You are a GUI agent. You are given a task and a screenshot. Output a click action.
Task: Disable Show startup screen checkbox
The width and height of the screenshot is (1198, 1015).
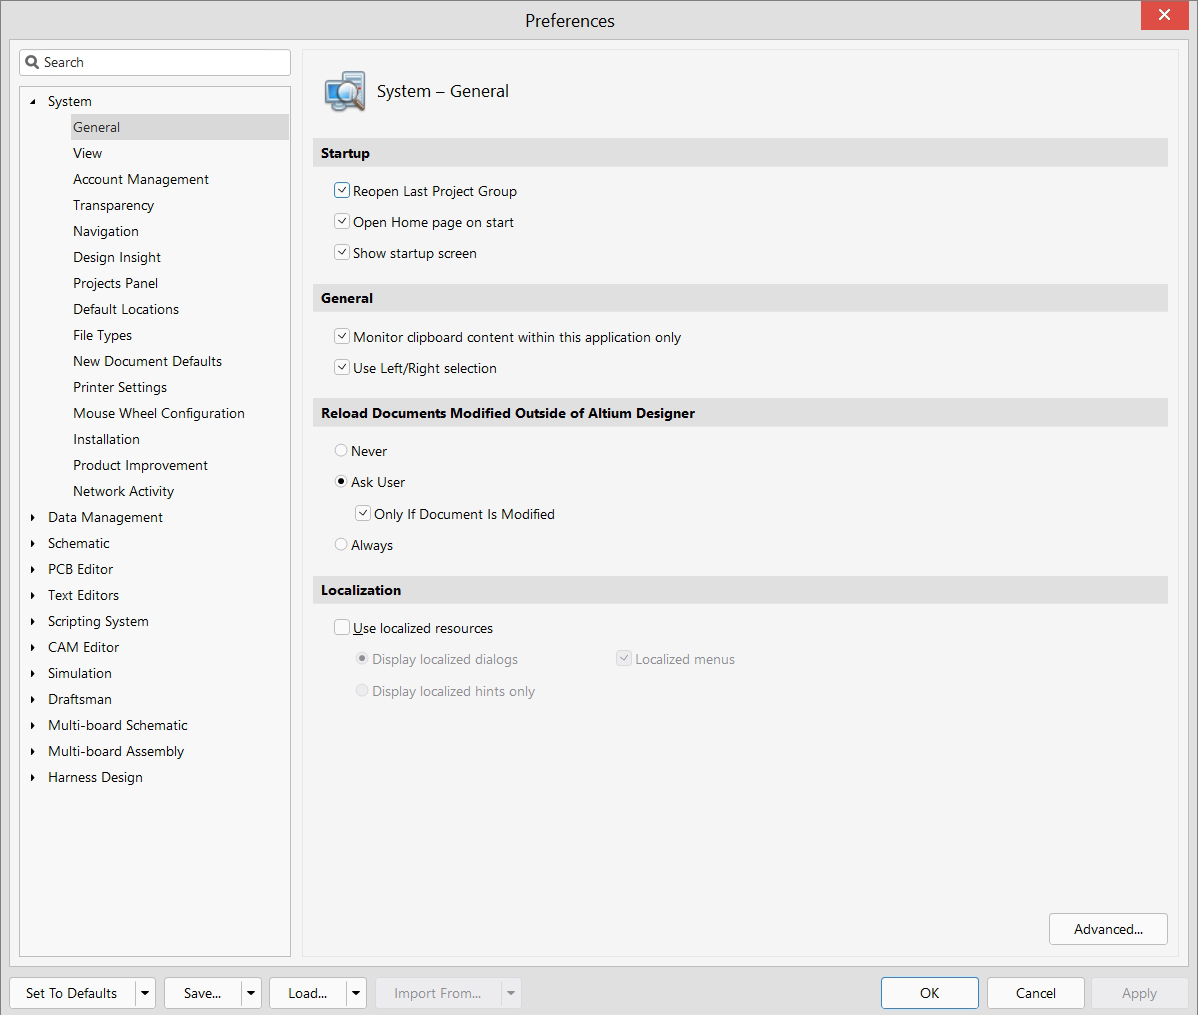(342, 252)
